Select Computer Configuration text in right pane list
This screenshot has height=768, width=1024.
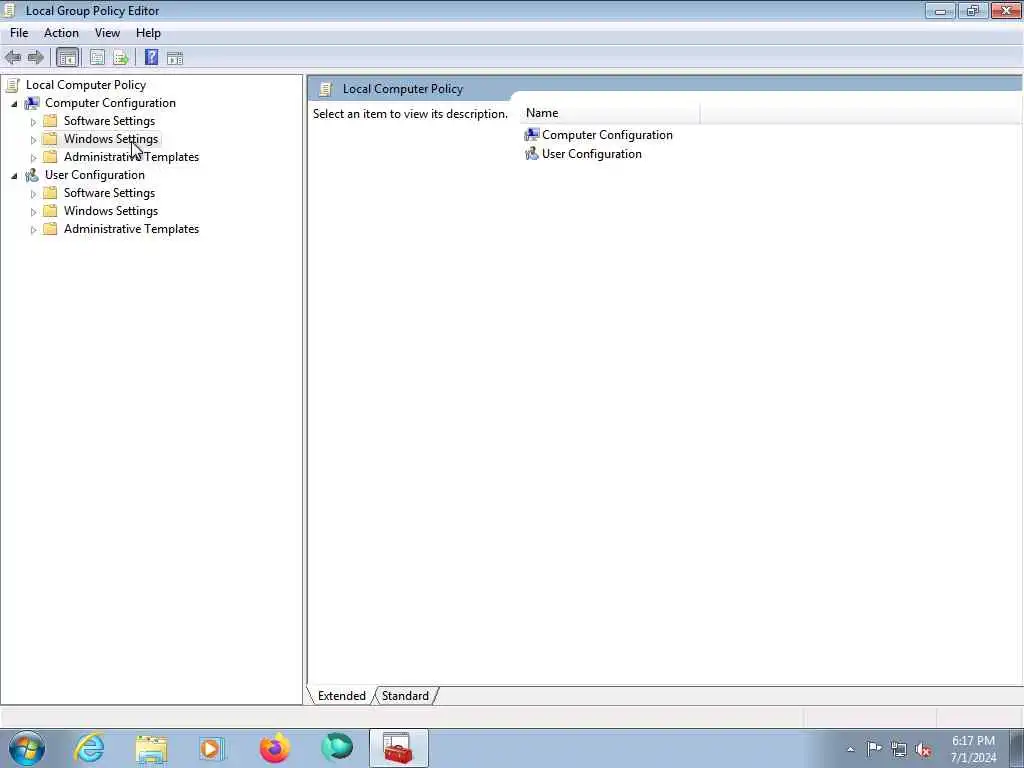pyautogui.click(x=607, y=135)
